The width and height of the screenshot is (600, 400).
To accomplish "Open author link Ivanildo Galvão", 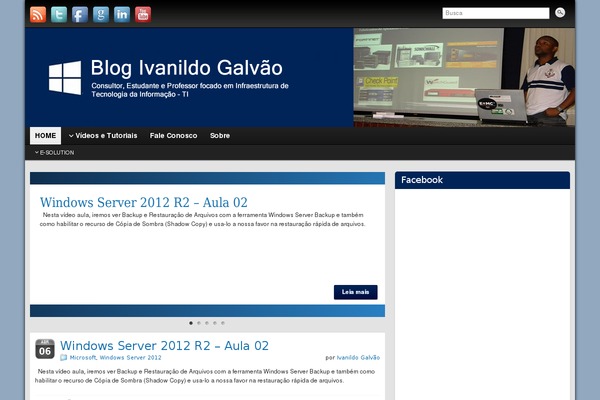I will coord(358,358).
